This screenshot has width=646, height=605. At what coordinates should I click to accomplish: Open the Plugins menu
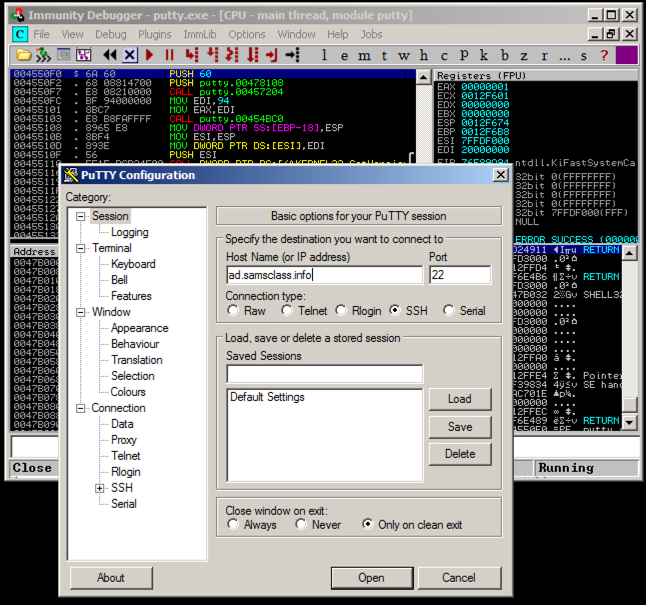pos(155,34)
